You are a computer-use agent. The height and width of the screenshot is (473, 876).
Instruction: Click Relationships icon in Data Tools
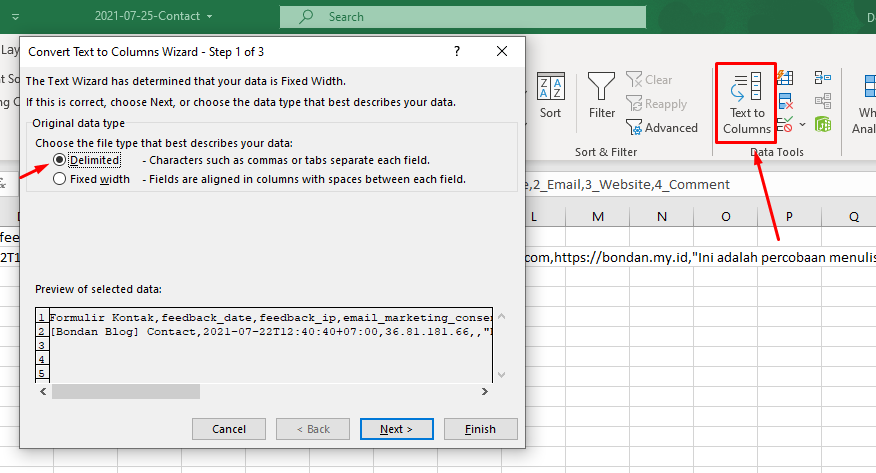coord(822,101)
